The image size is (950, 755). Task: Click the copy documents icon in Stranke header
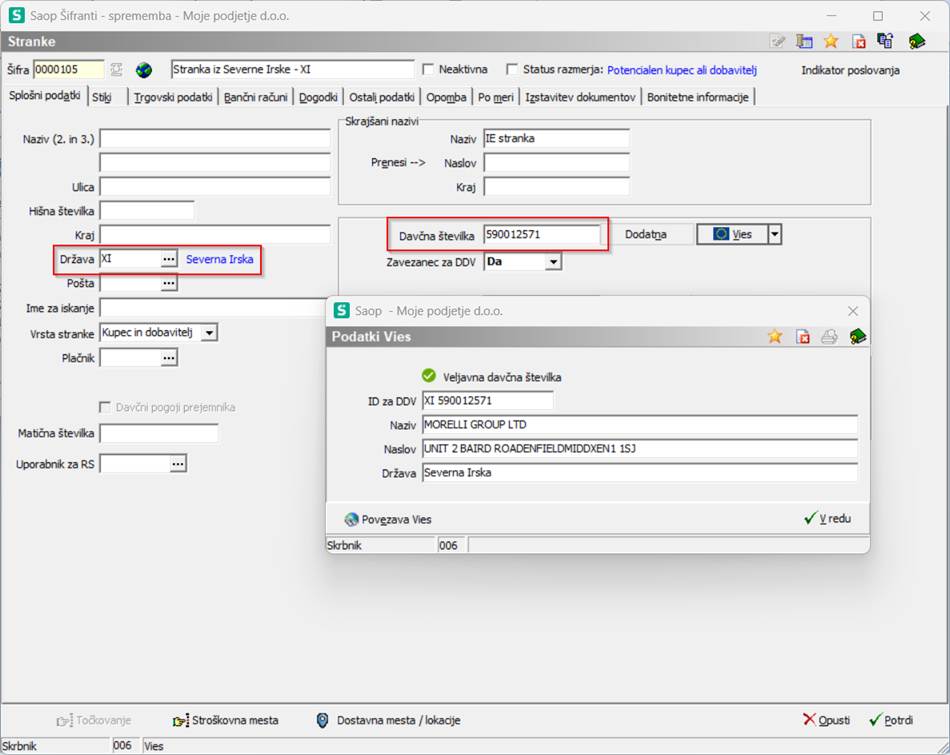click(x=885, y=41)
